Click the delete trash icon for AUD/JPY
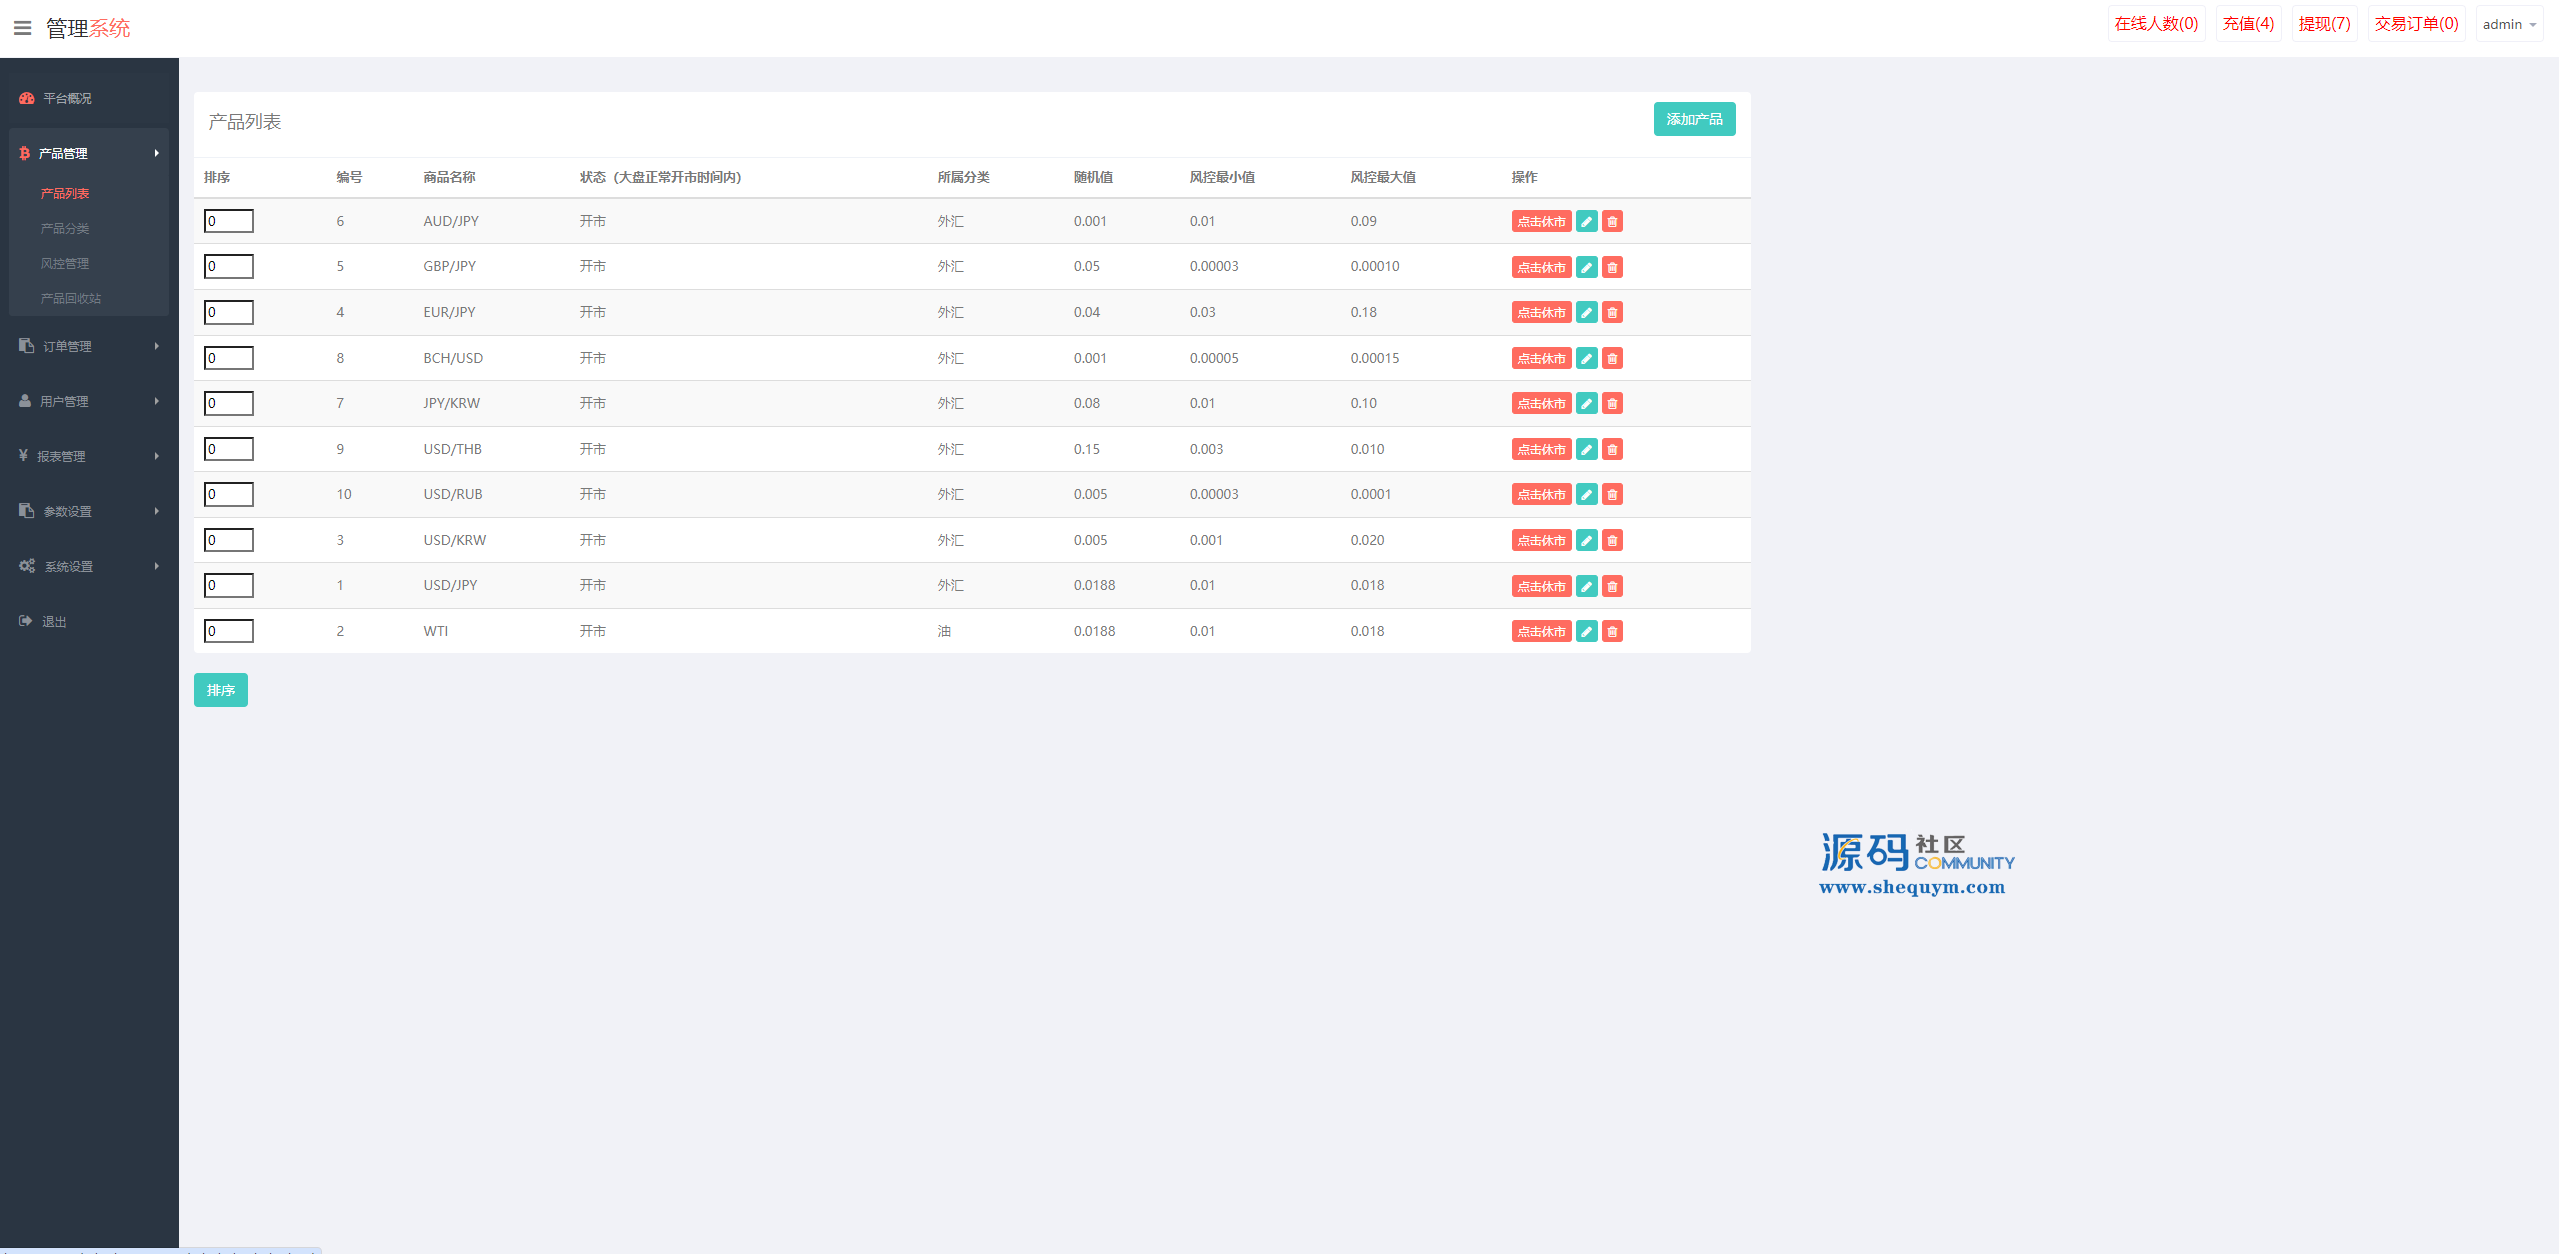Screen dimensions: 2559x1254 pyautogui.click(x=1612, y=221)
